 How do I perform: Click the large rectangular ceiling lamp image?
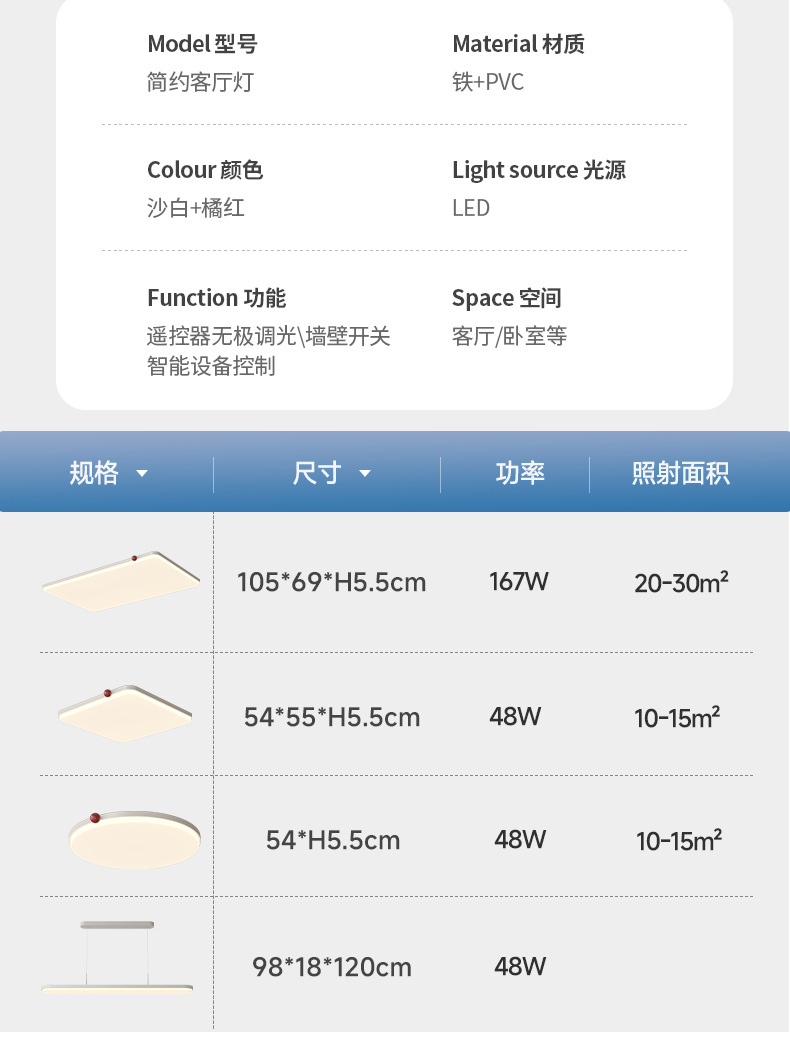pos(121,581)
